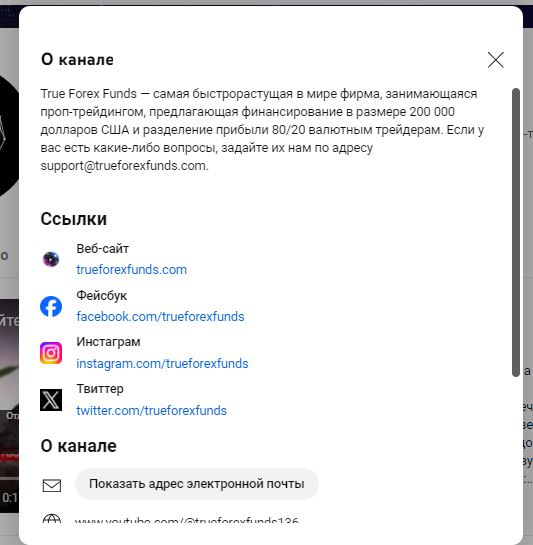Click "Показать адрес электронной почты" button
This screenshot has height=545, width=533.
[197, 484]
